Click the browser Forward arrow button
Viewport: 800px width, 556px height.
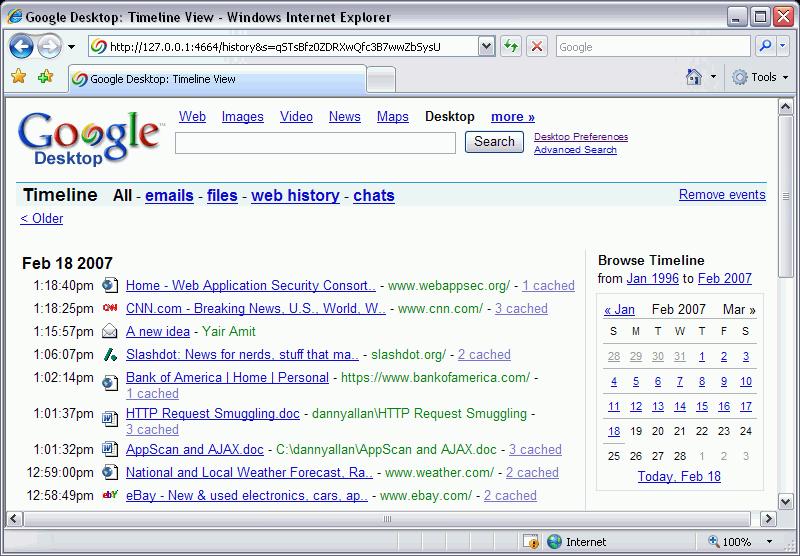tap(50, 47)
